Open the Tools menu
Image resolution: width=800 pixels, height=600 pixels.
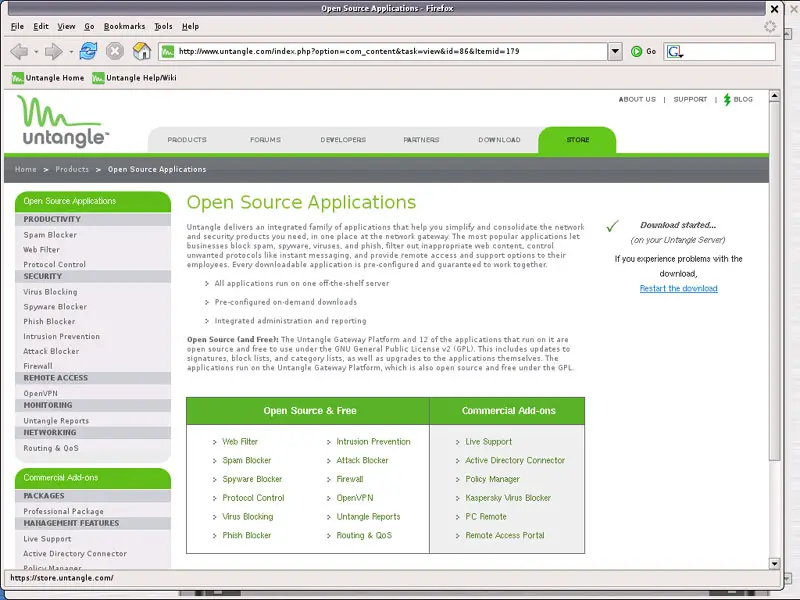[163, 27]
